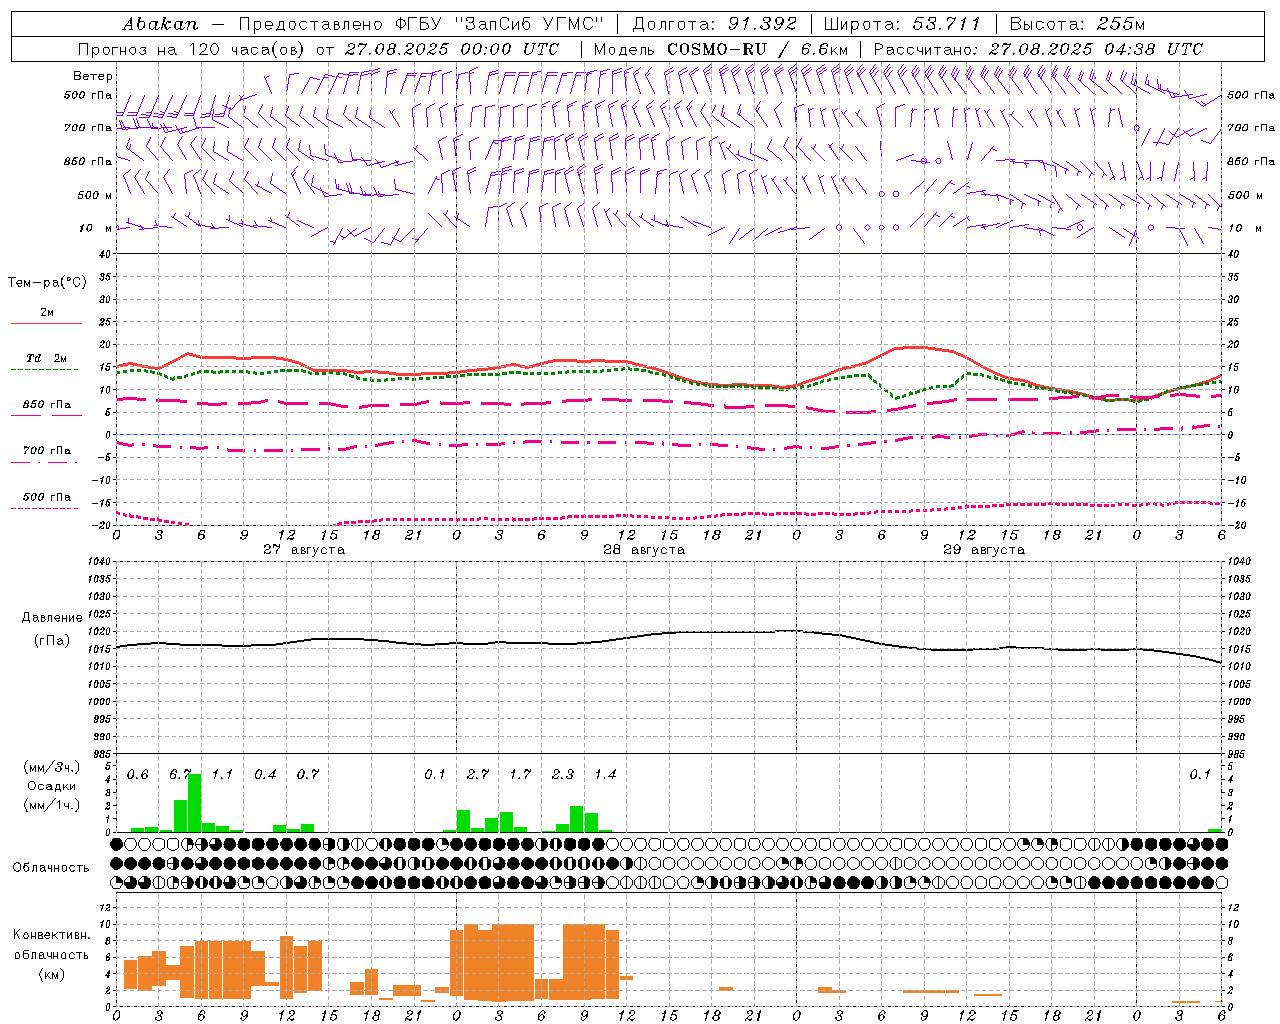Click the "Высота: 255м" elevation text
Screen dimensions: 1280x1024
click(x=1077, y=24)
